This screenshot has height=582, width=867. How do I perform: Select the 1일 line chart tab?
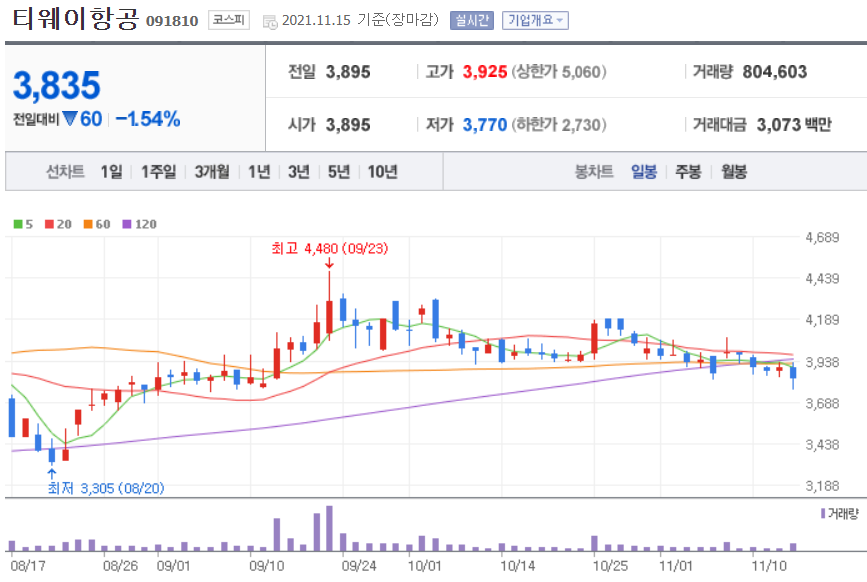point(111,172)
